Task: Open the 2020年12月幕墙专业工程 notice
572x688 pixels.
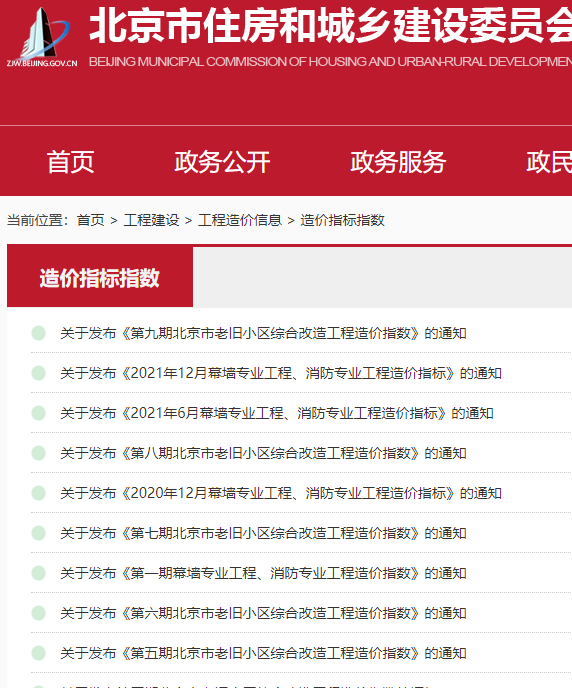Action: [x=281, y=493]
